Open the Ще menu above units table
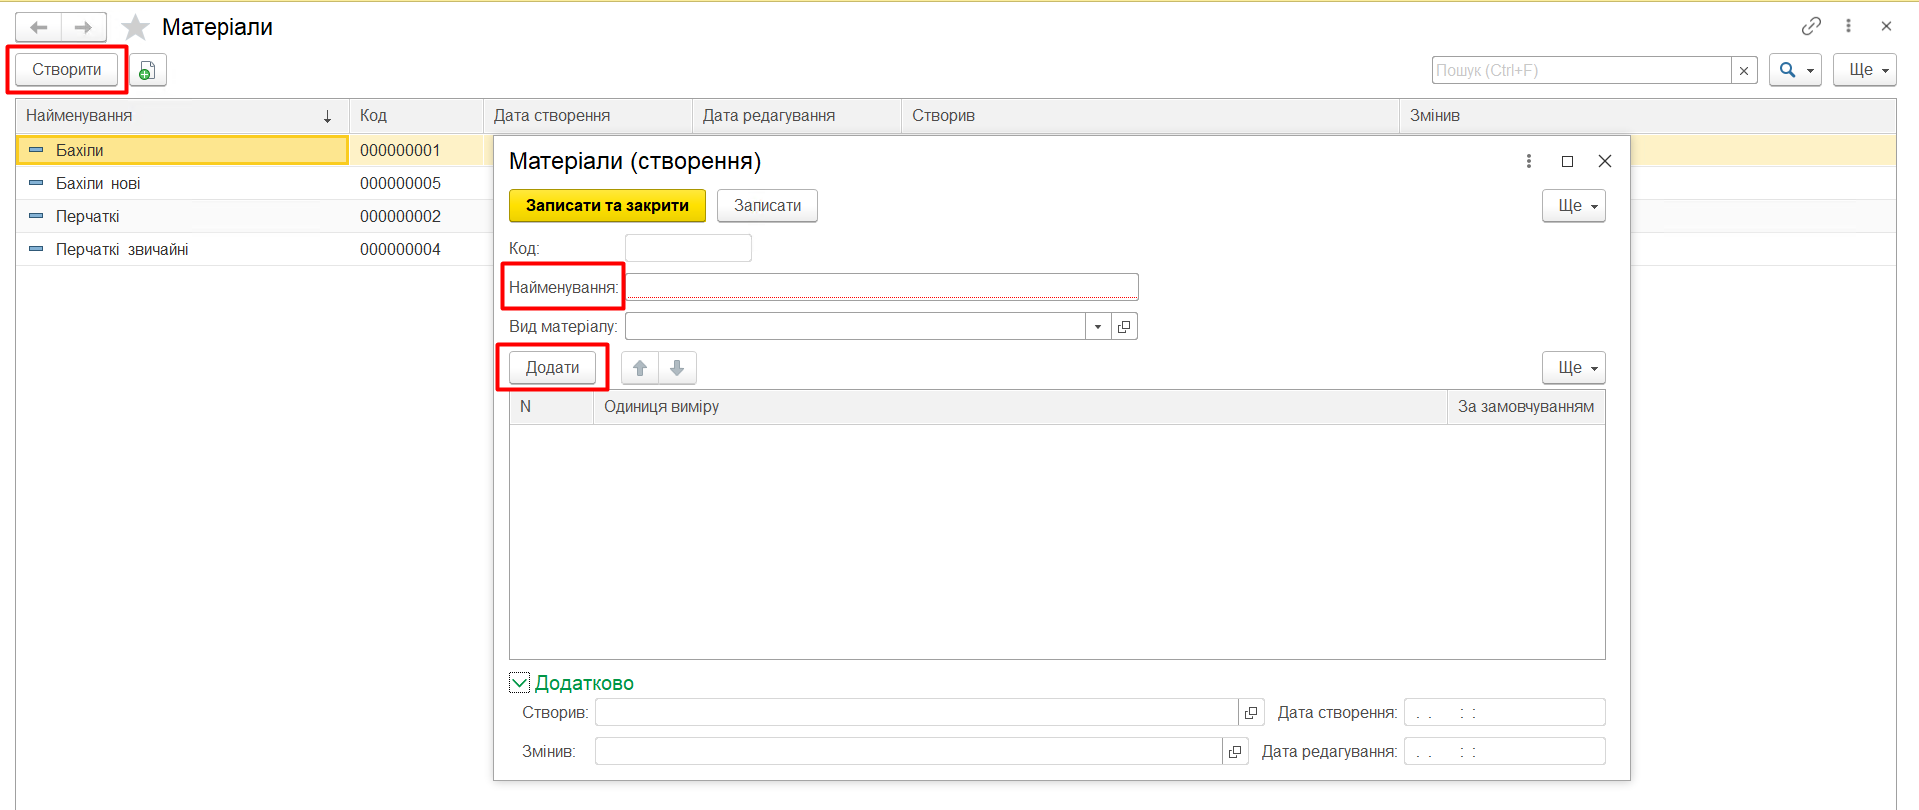1919x810 pixels. tap(1573, 368)
